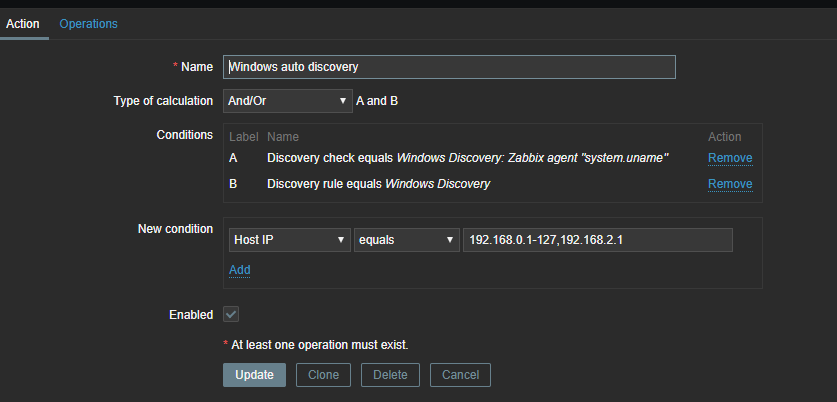Click the Action column header in Conditions table
Image resolution: width=837 pixels, height=402 pixels.
coord(724,136)
